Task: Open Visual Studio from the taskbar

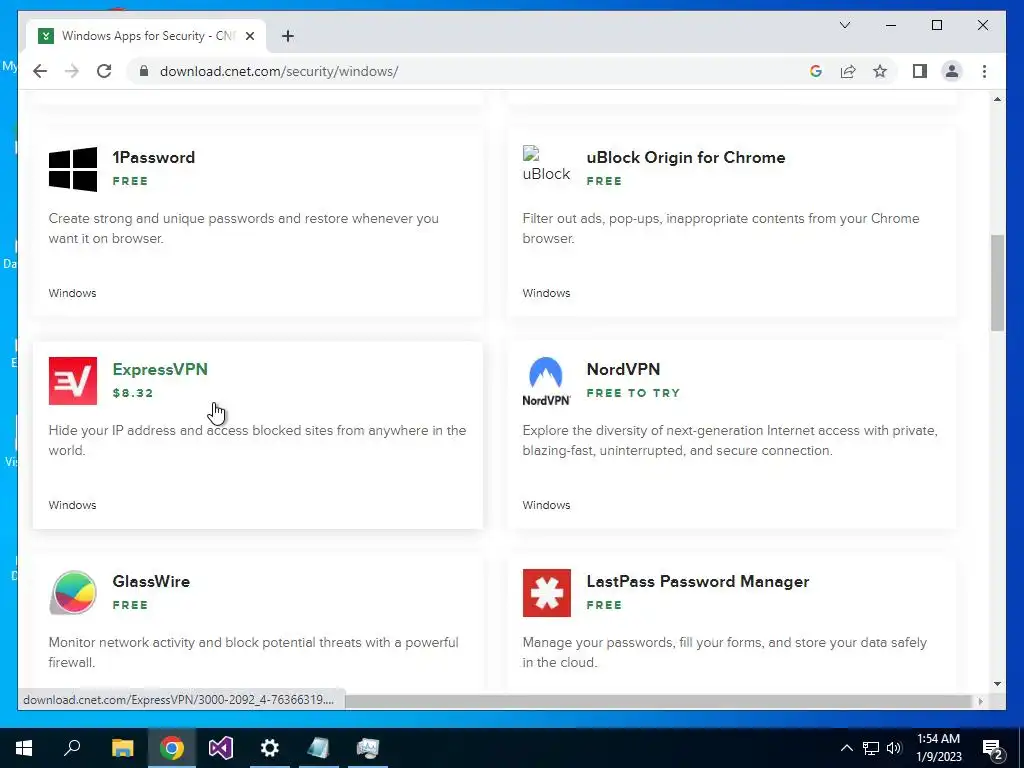Action: tap(221, 748)
